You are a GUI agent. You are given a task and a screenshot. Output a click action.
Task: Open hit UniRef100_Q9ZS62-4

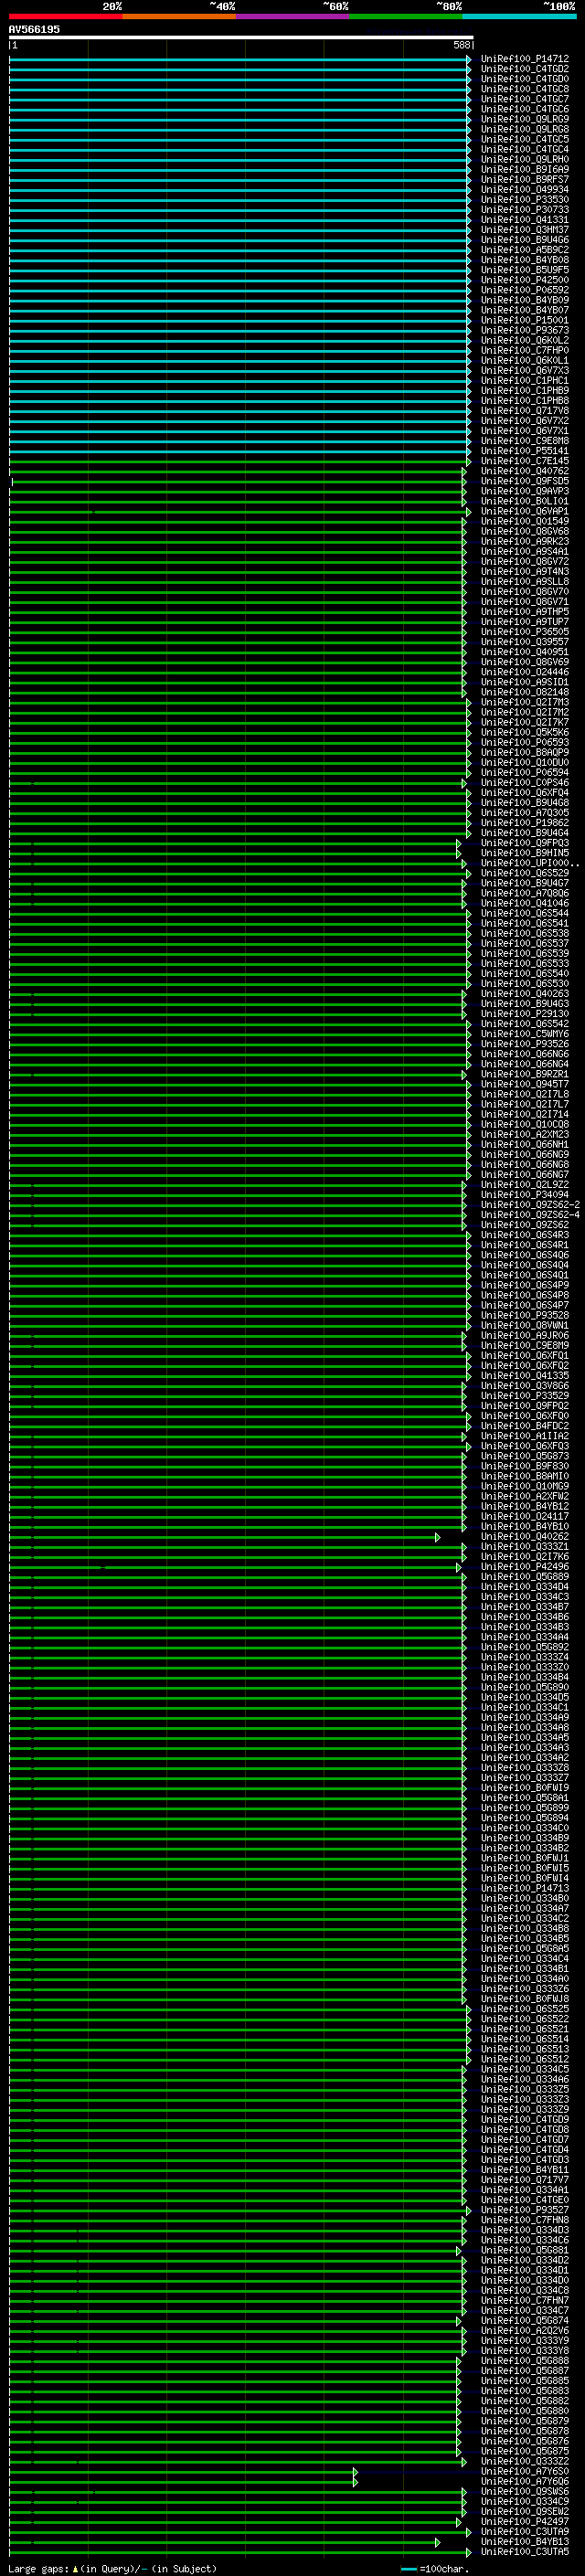[x=530, y=1215]
